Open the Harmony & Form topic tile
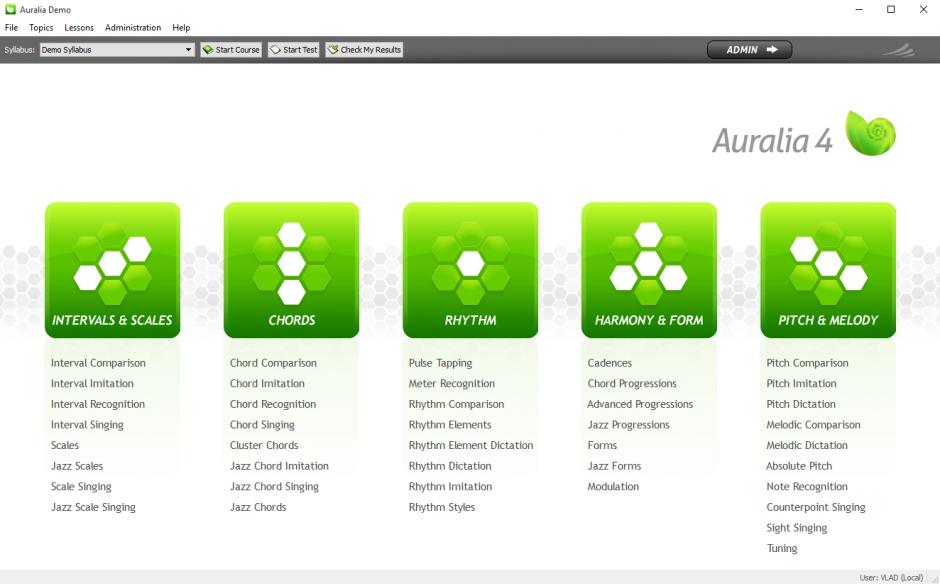The height and width of the screenshot is (584, 940). [x=649, y=270]
